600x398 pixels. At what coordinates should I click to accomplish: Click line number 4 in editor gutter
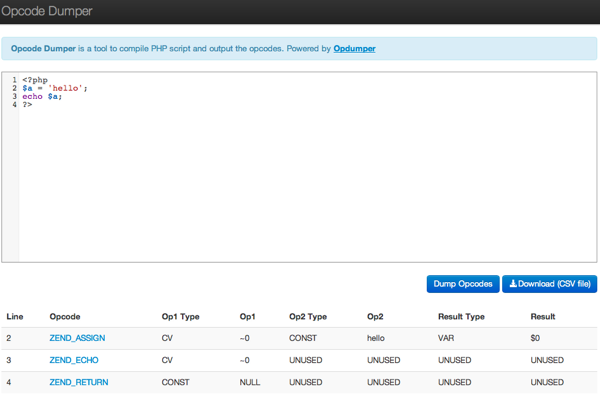tap(14, 104)
